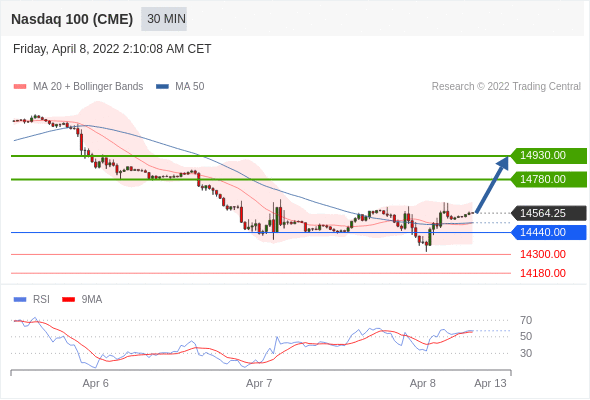This screenshot has height=400, width=590.
Task: Click the 9MA red legend swatch
Action: coord(68,300)
